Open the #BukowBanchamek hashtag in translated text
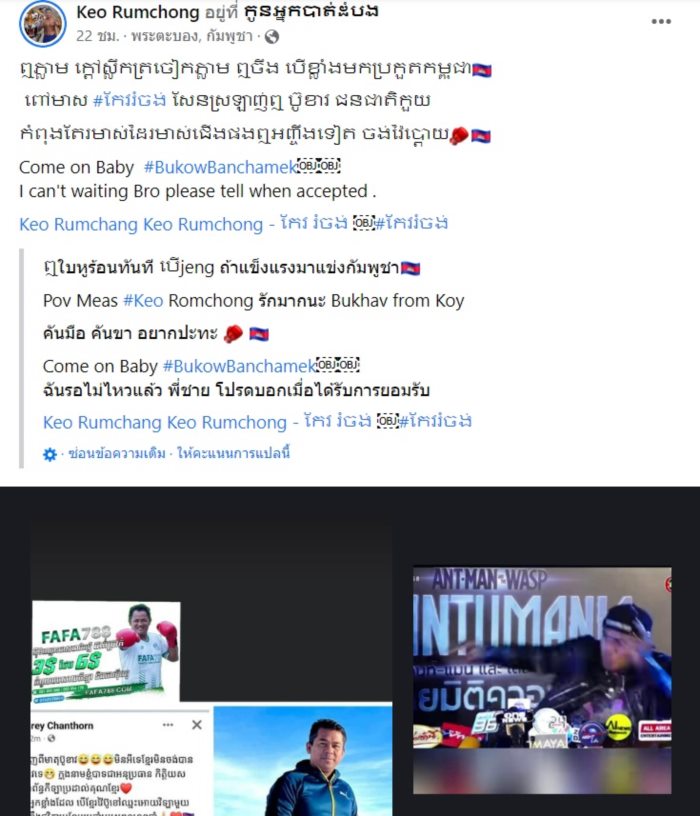Screen dimensions: 700x816 point(239,366)
